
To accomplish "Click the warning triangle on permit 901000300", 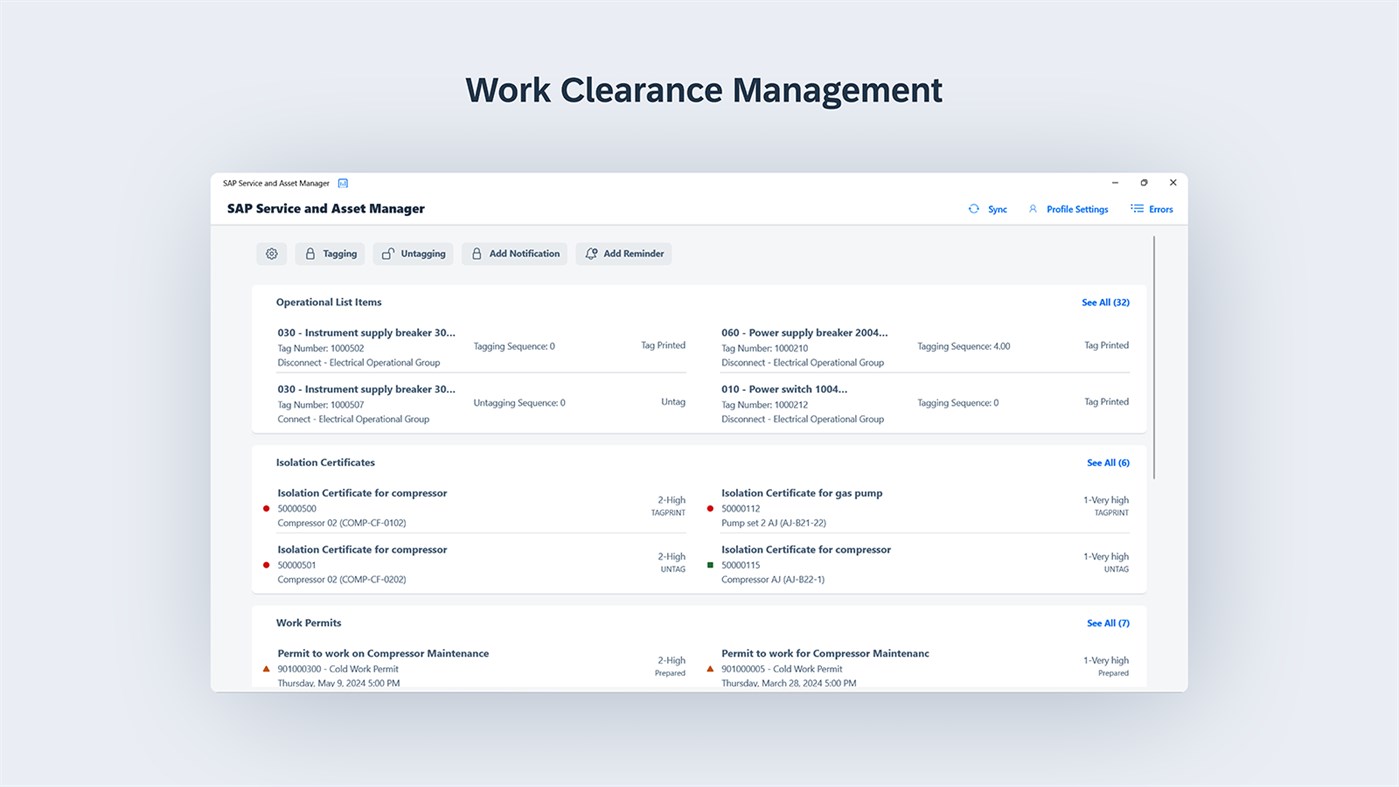I will (266, 668).
